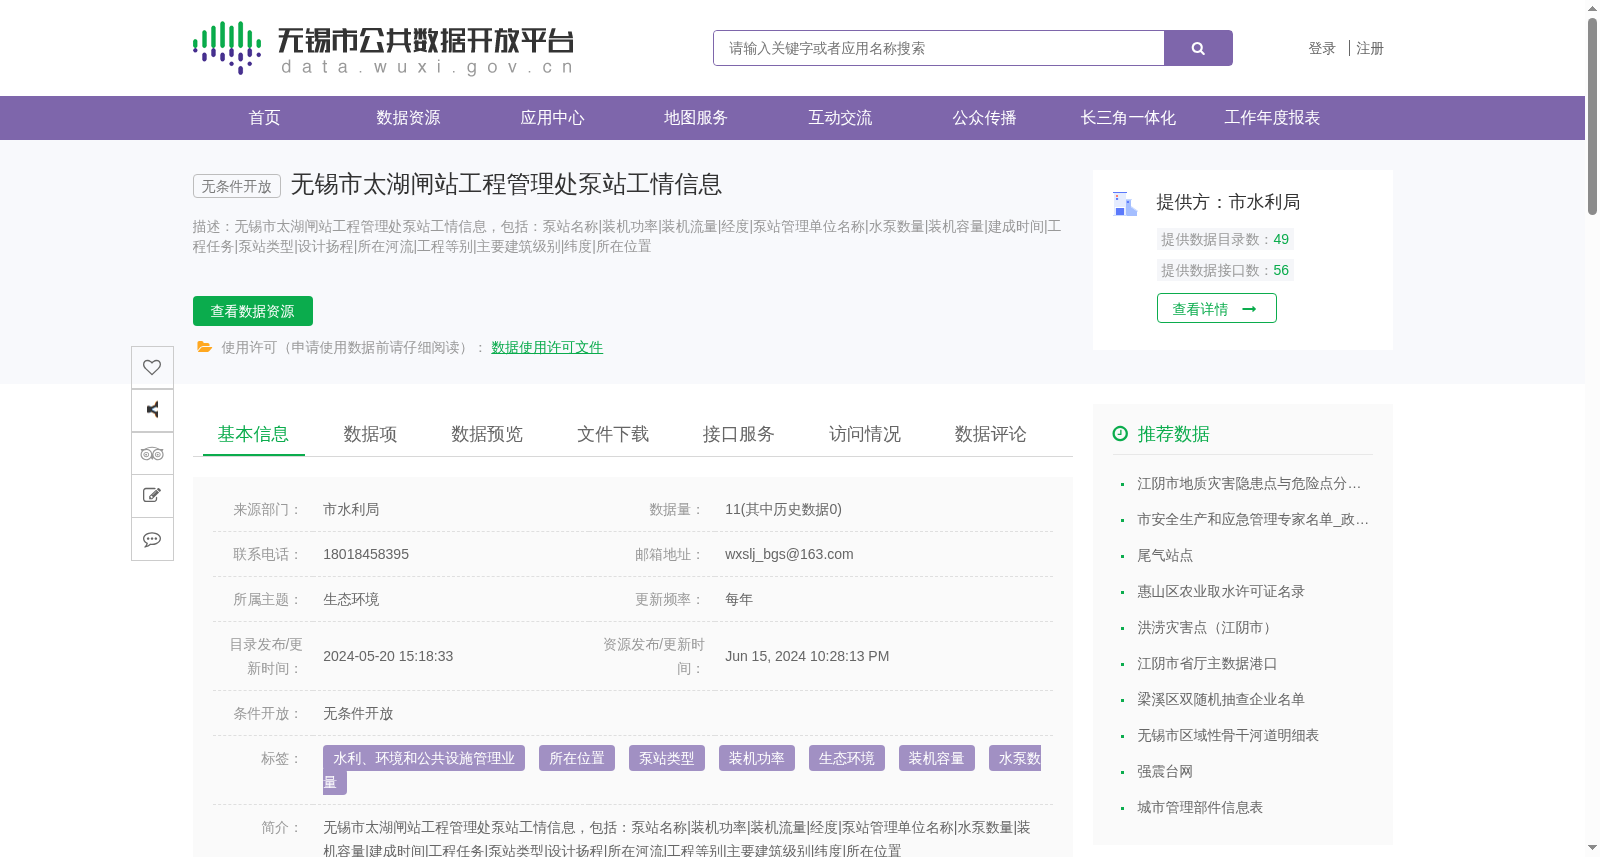Click the Wuxi platform logo
Image resolution: width=1600 pixels, height=857 pixels.
(383, 48)
